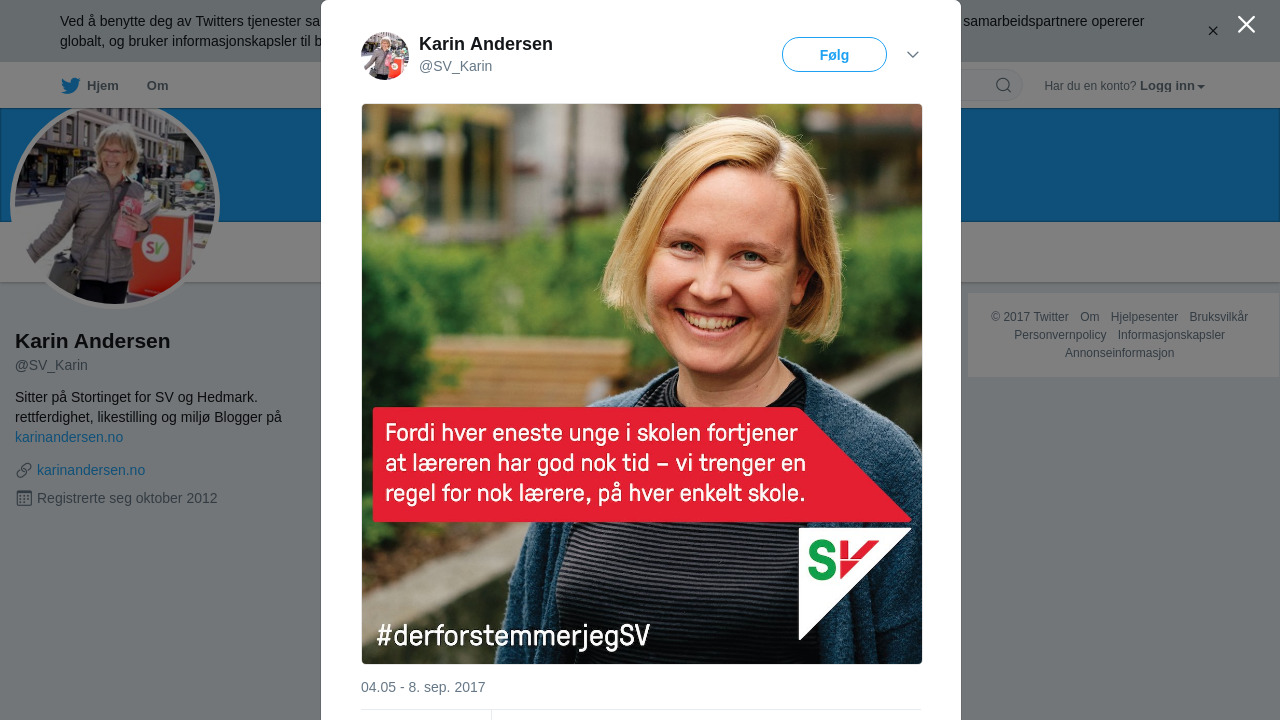Open Karin Andersen's avatar in the tweet
This screenshot has width=1280, height=720.
coord(385,56)
